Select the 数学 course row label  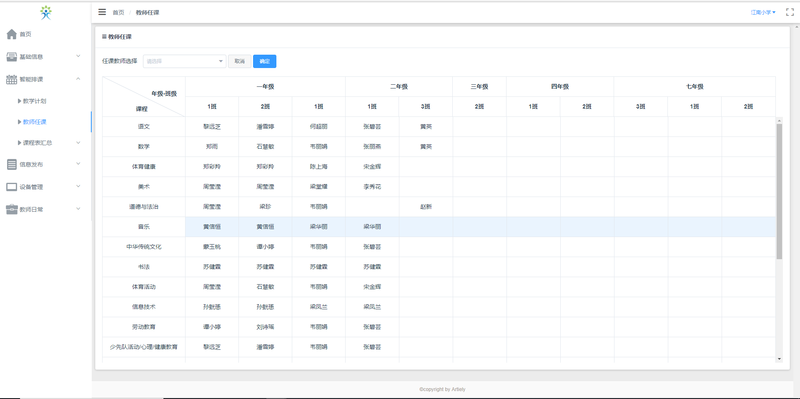(144, 146)
